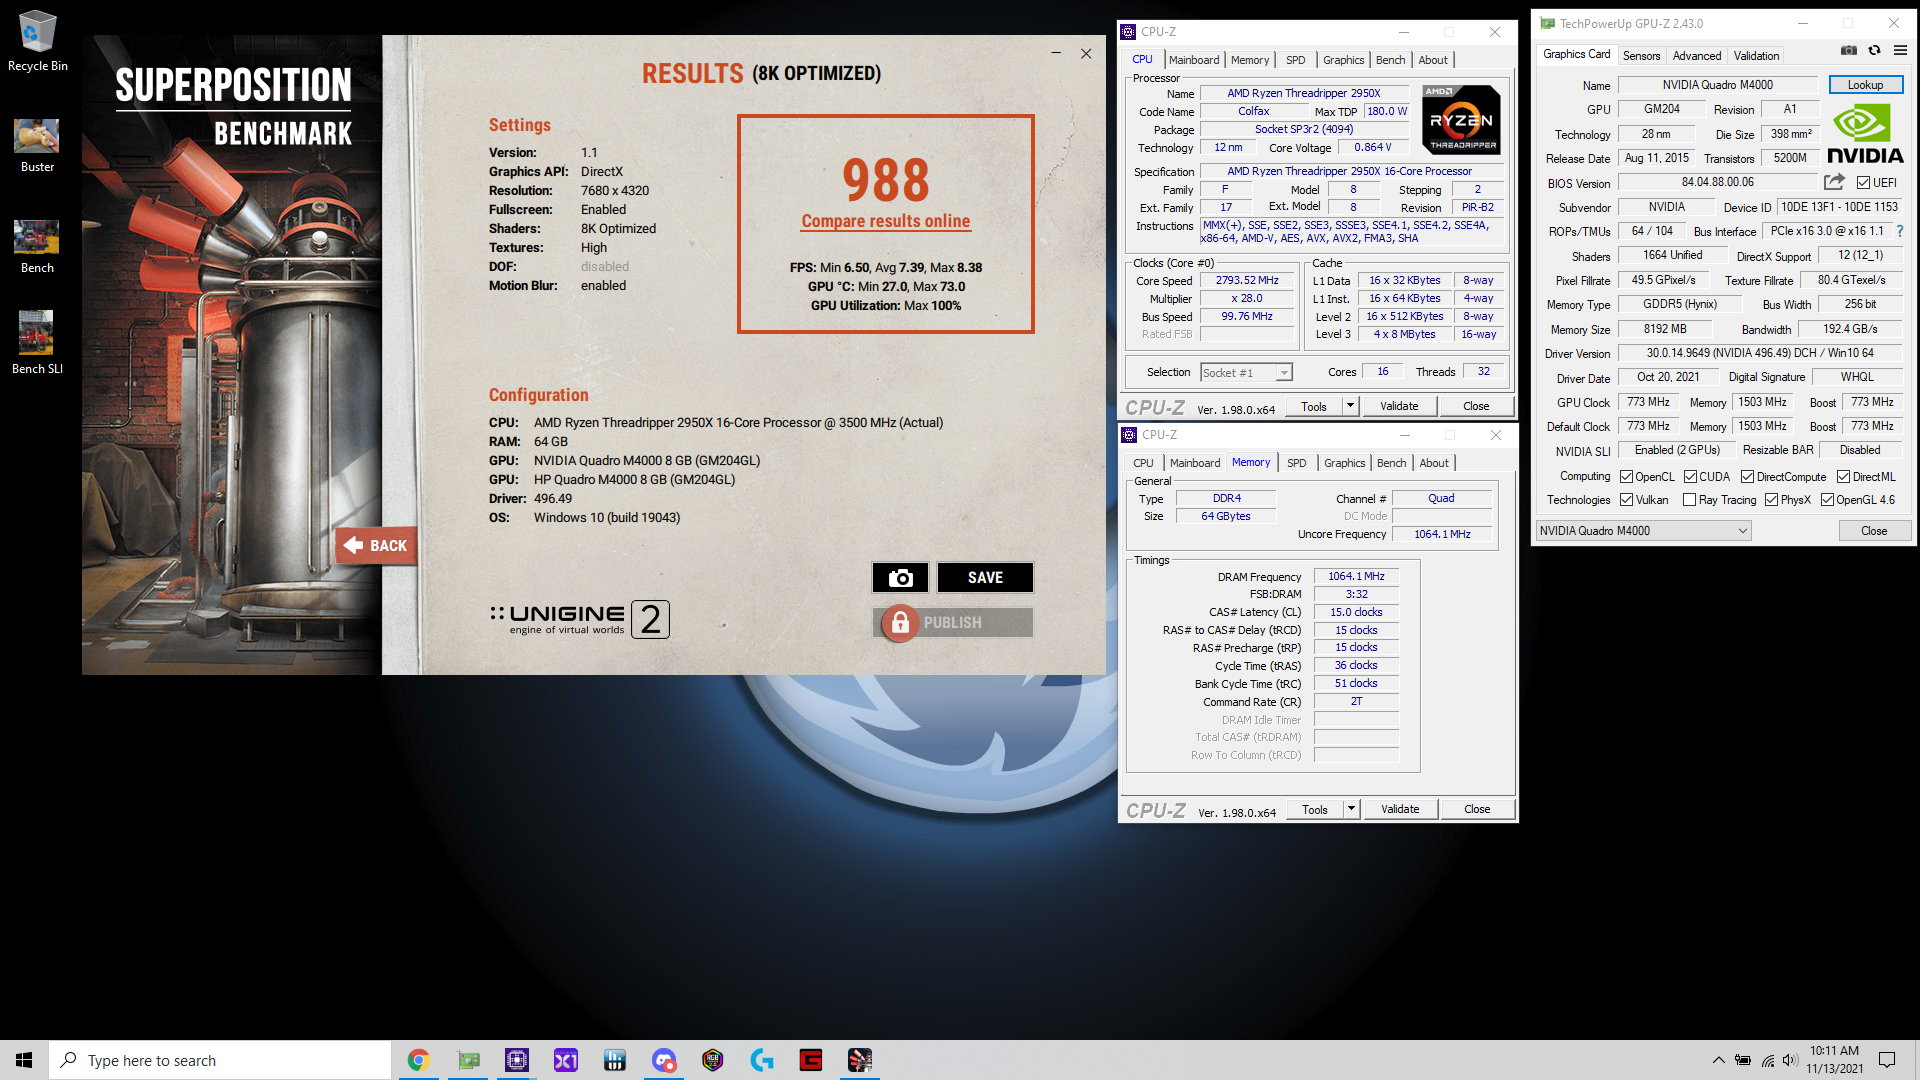Toggle the Vulkan checkbox

(x=1626, y=500)
